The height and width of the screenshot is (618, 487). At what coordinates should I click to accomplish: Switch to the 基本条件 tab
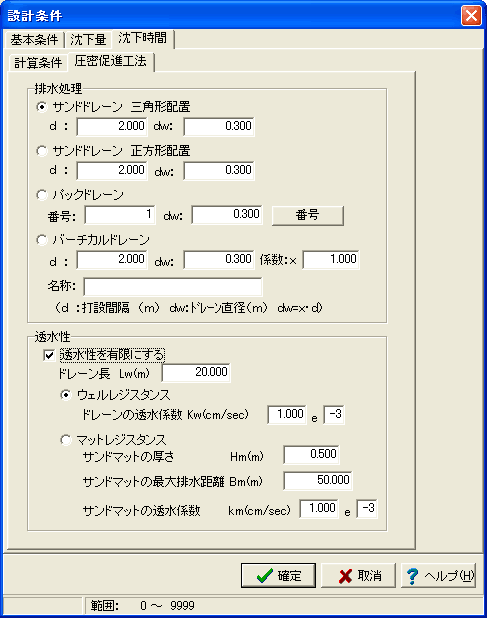point(34,40)
